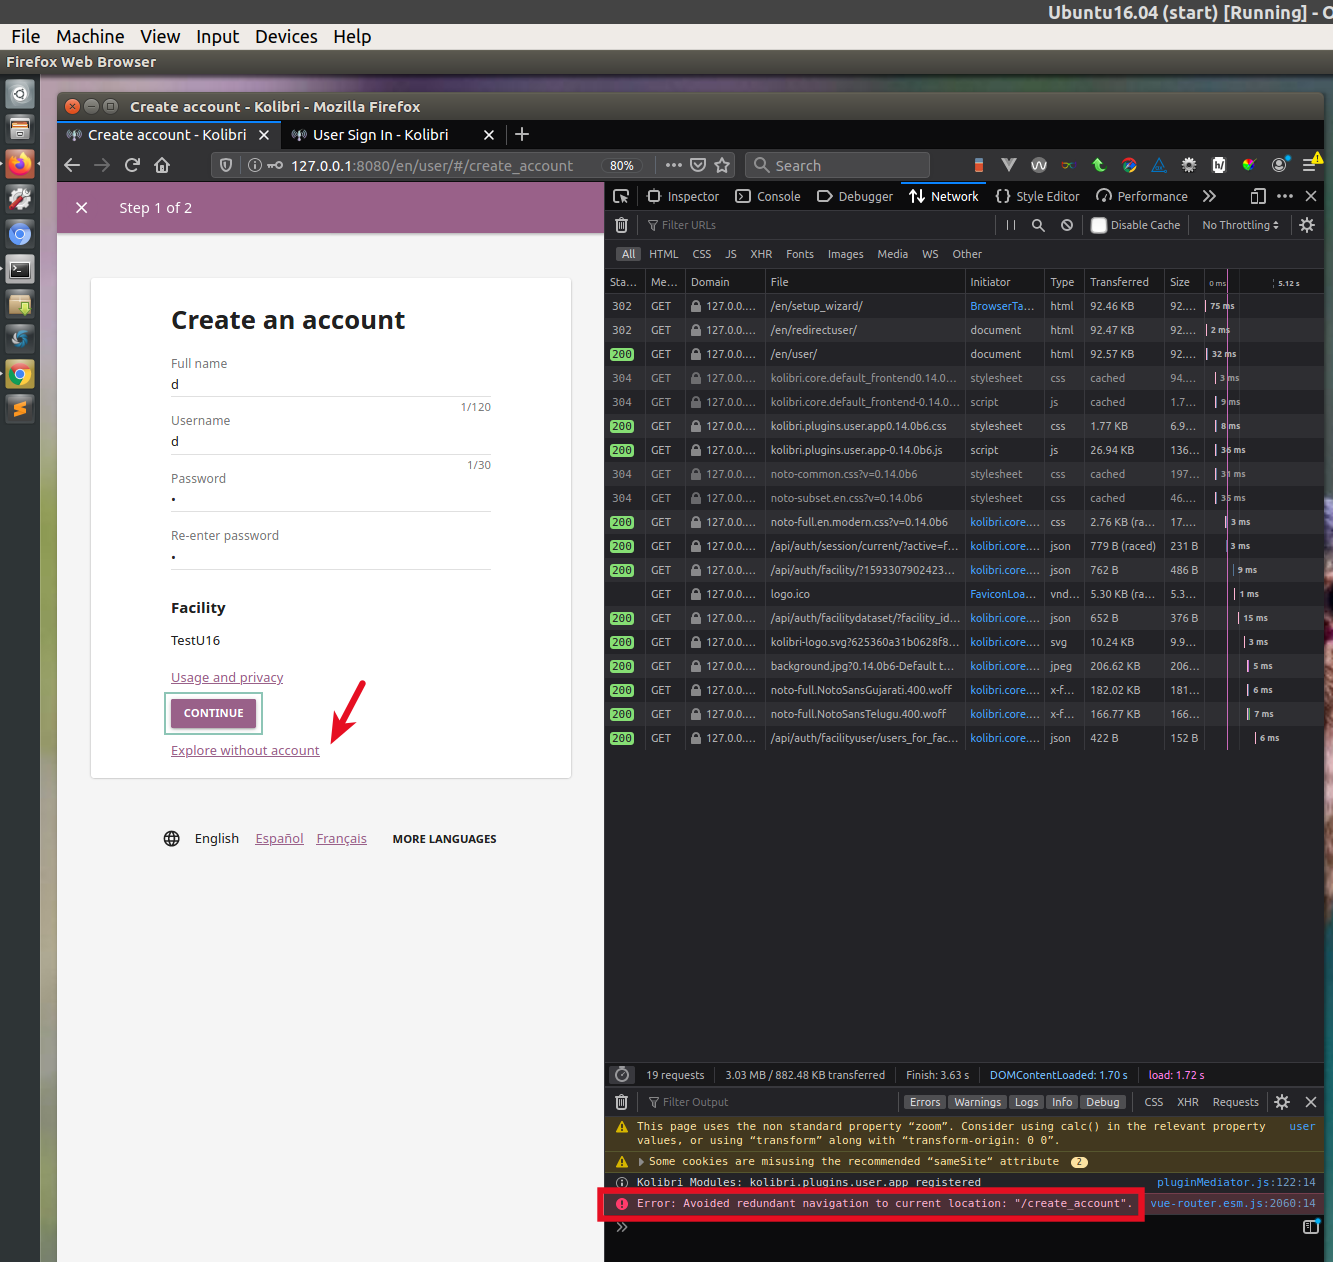Expand the Some cookies warning message
Screen dimensions: 1333x1262
point(640,1161)
